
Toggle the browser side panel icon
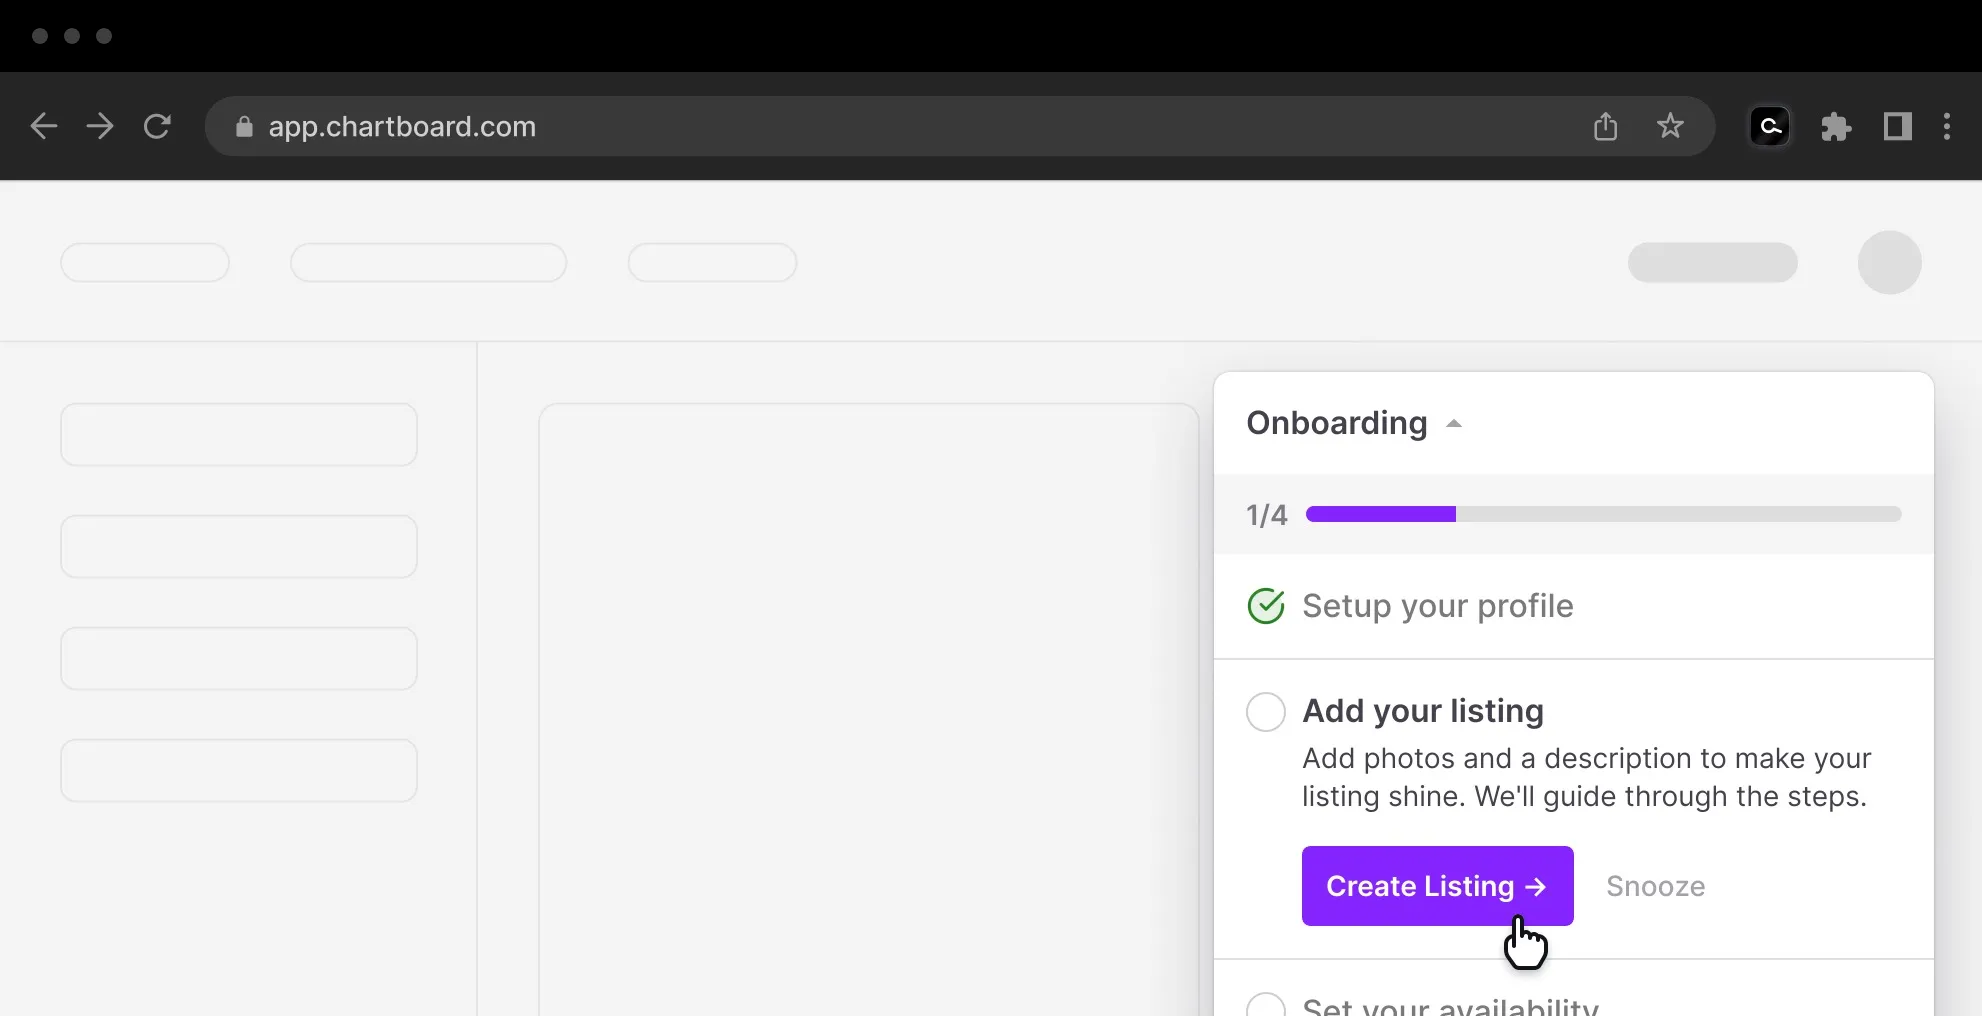1897,127
